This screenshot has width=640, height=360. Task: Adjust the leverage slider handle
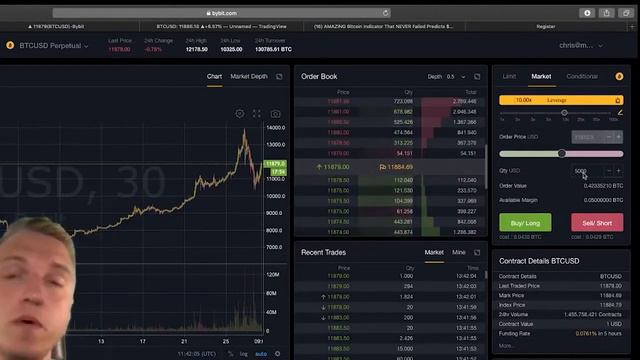point(564,113)
